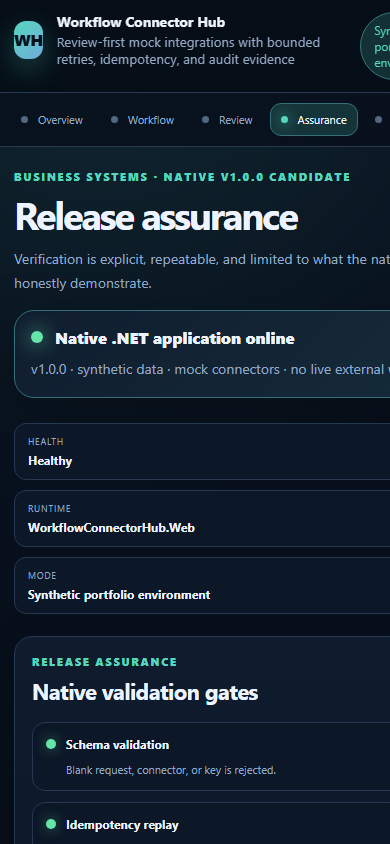Click the Schema validation gate title

coord(117,744)
